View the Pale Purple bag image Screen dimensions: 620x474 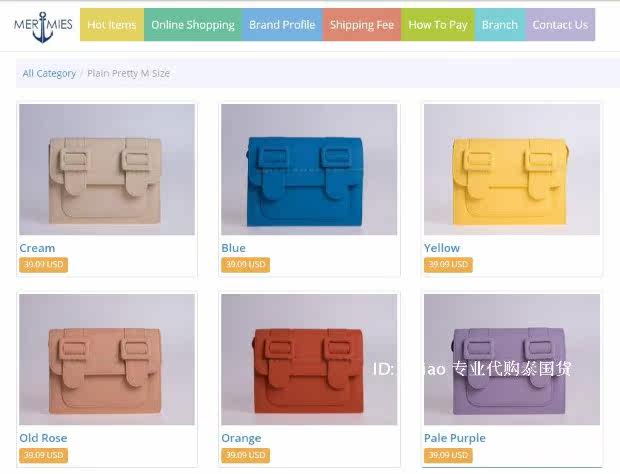tap(512, 359)
